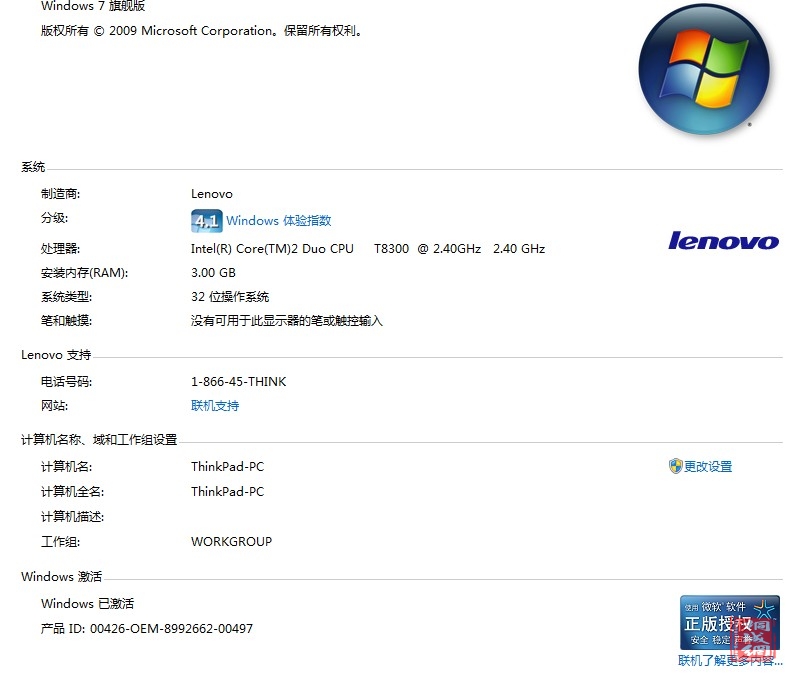
Task: Click the Windows 7 logo orb
Action: click(703, 69)
